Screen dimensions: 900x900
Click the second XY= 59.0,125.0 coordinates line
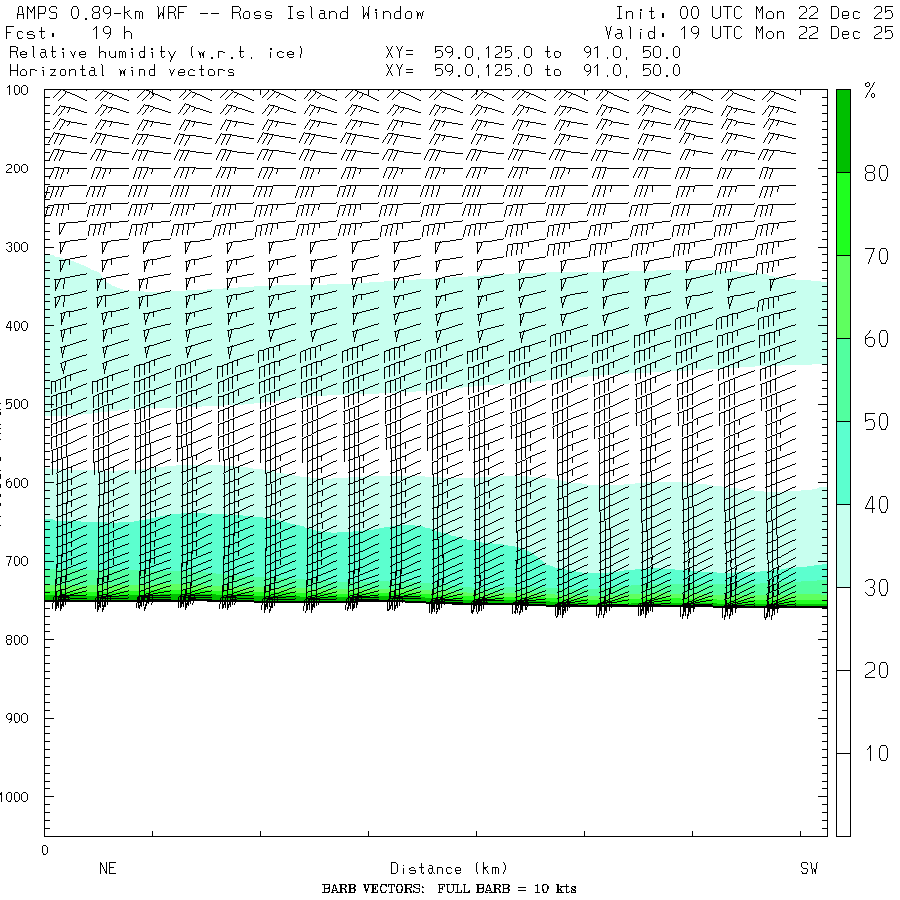click(533, 71)
